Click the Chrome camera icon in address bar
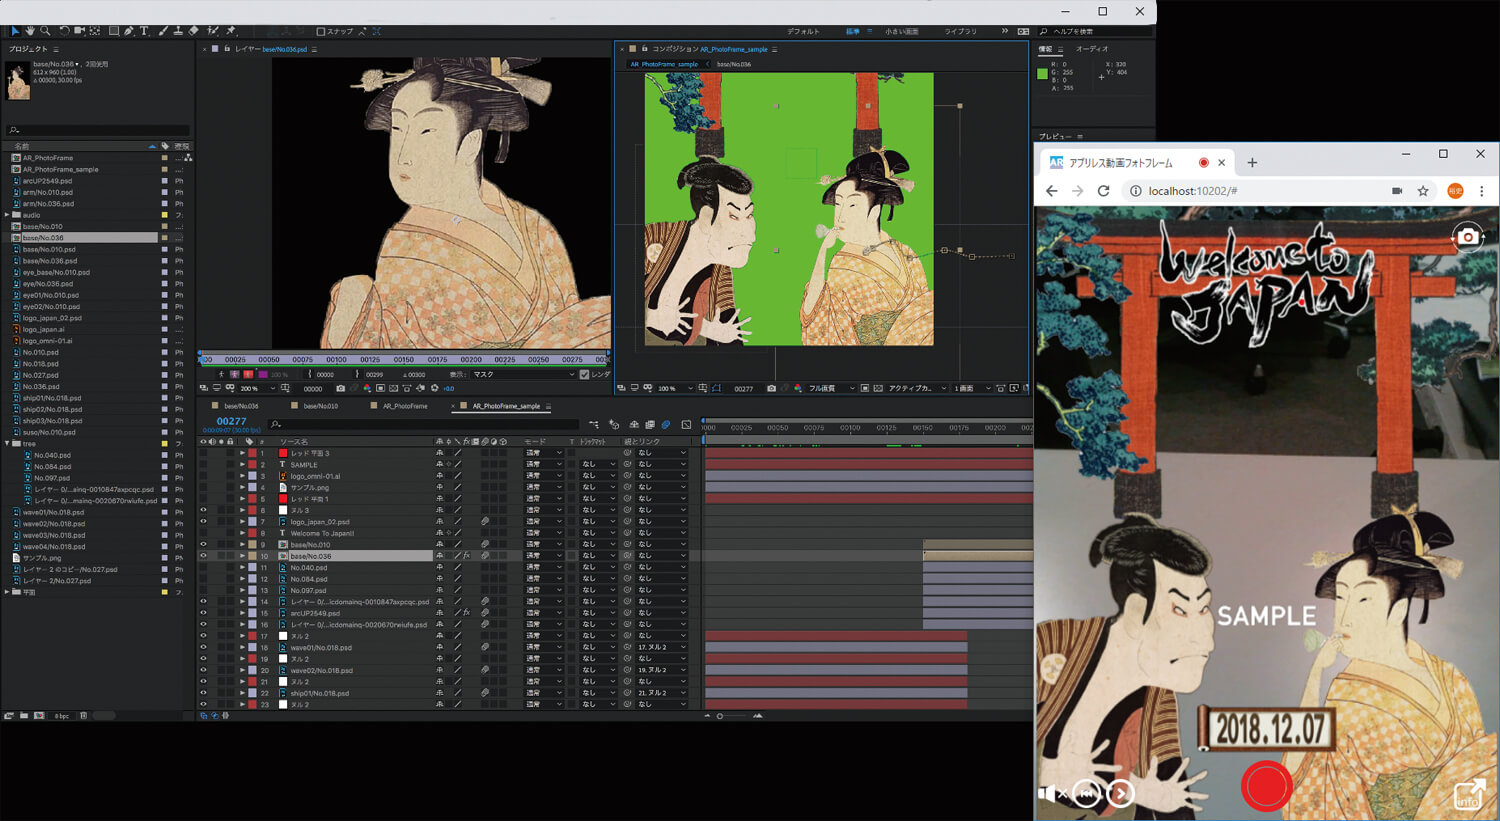 (x=1397, y=191)
